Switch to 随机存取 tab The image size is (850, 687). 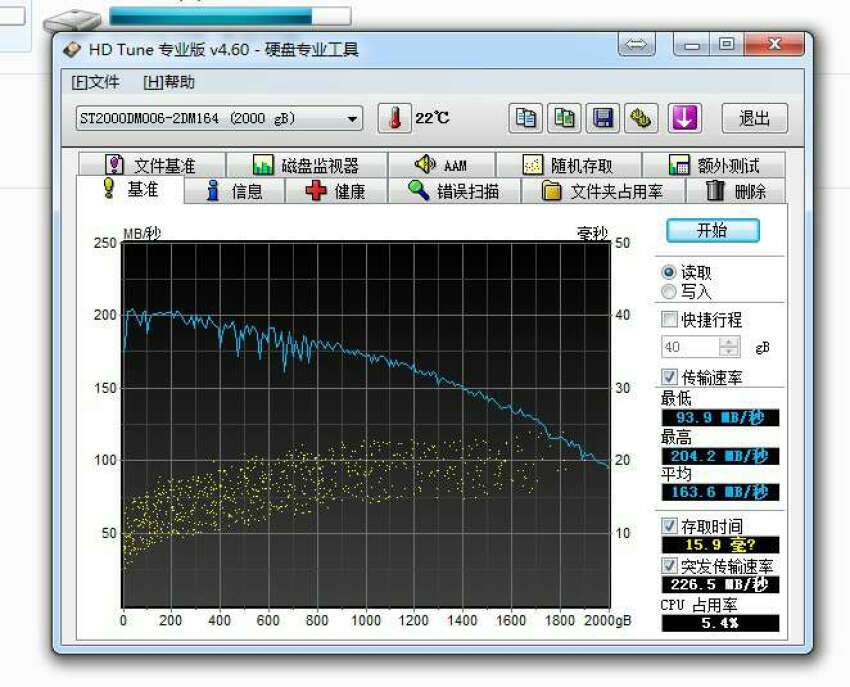coord(569,165)
